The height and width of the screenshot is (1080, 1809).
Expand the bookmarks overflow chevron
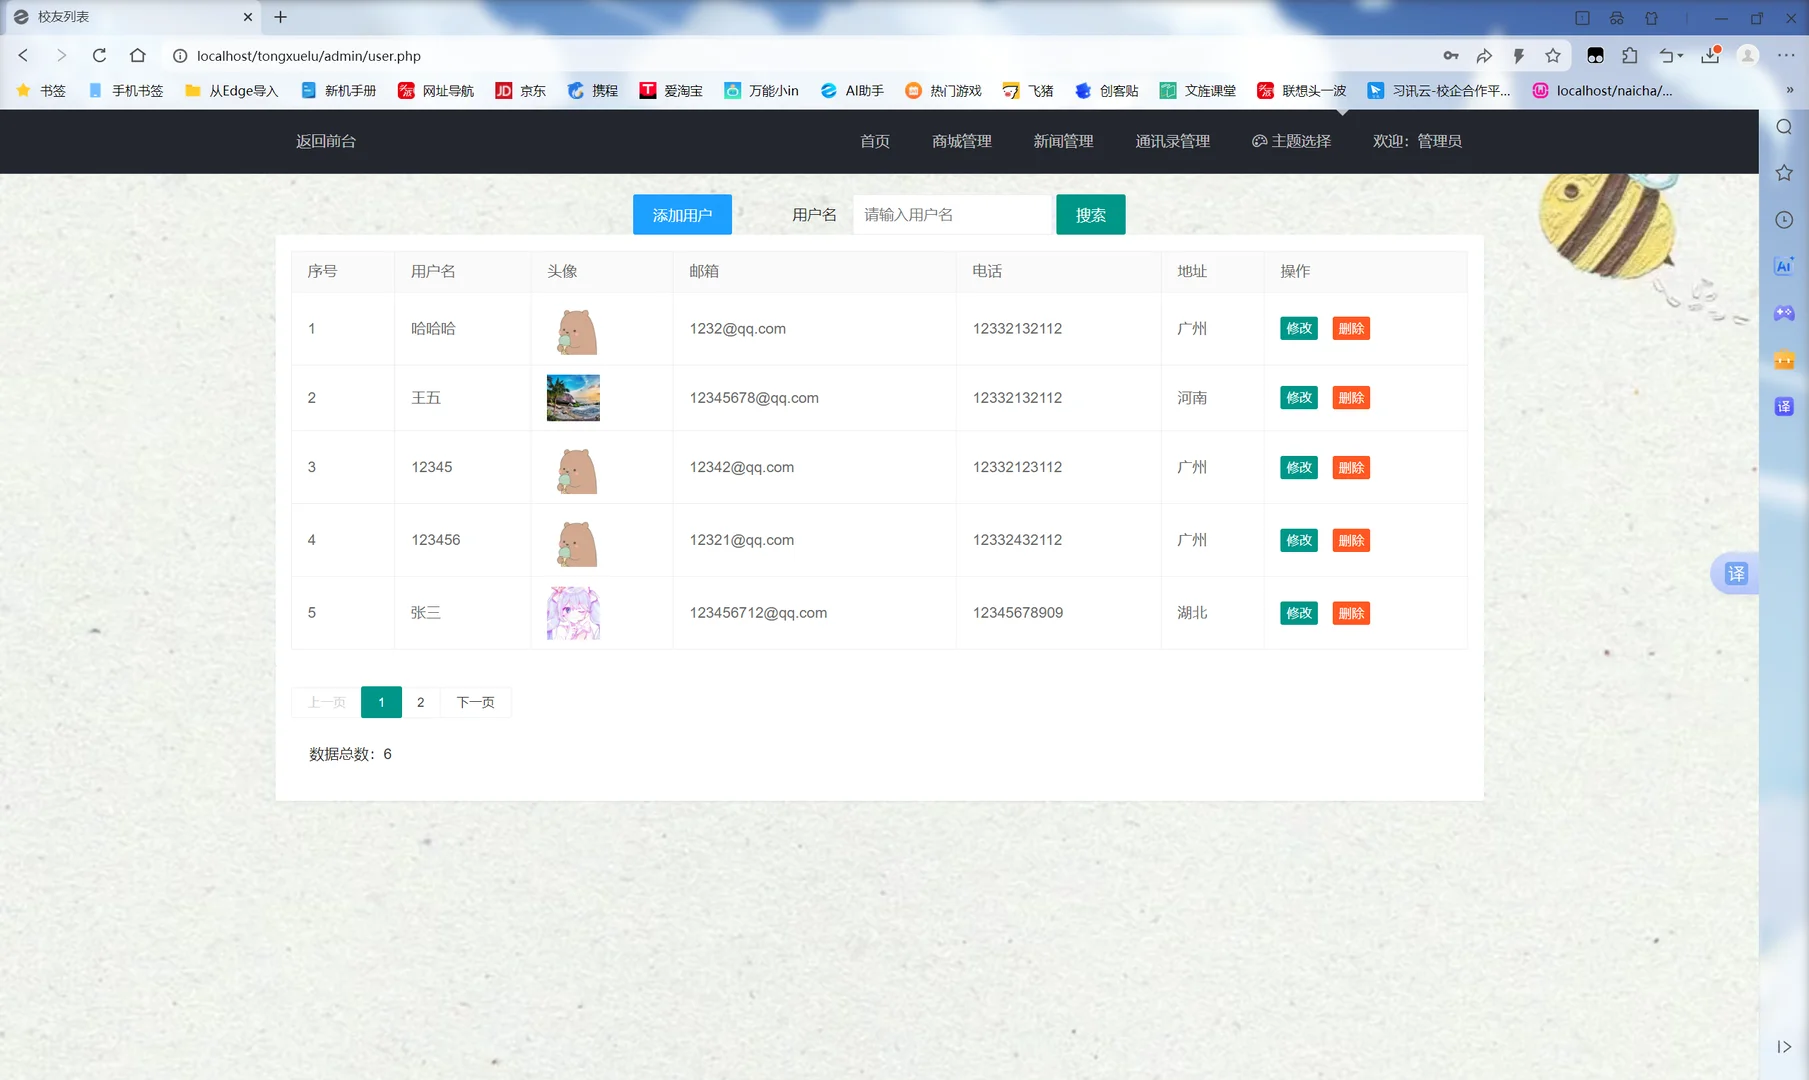click(x=1788, y=90)
